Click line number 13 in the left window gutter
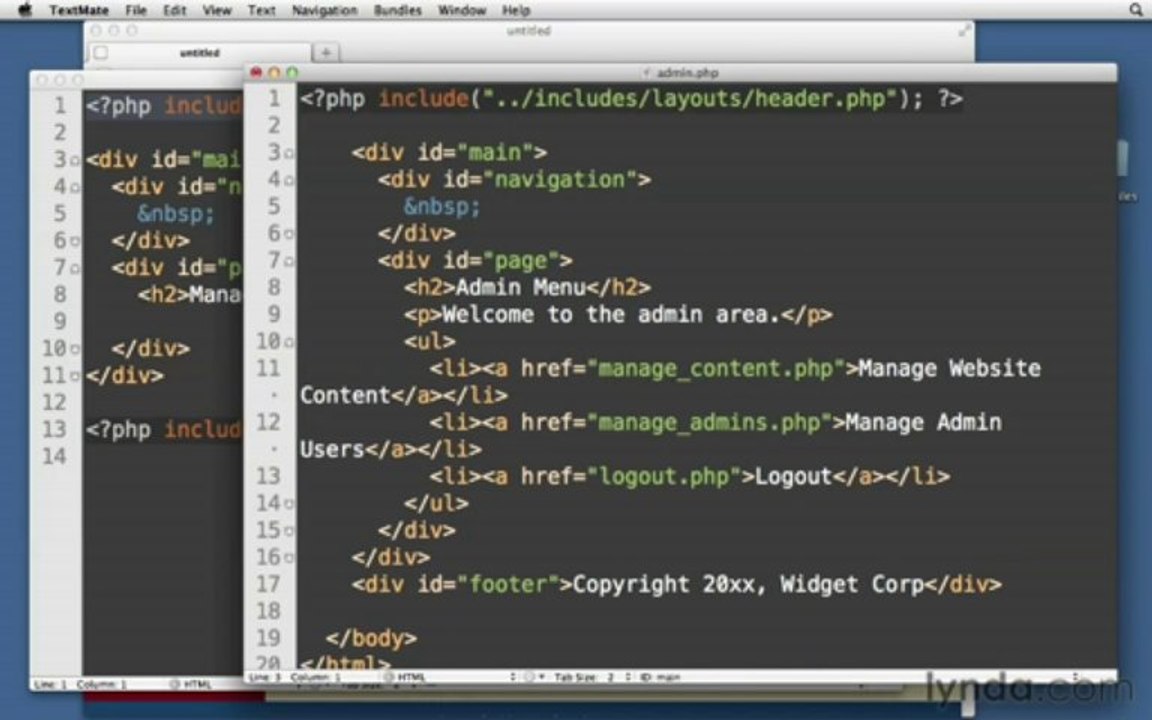 point(54,430)
